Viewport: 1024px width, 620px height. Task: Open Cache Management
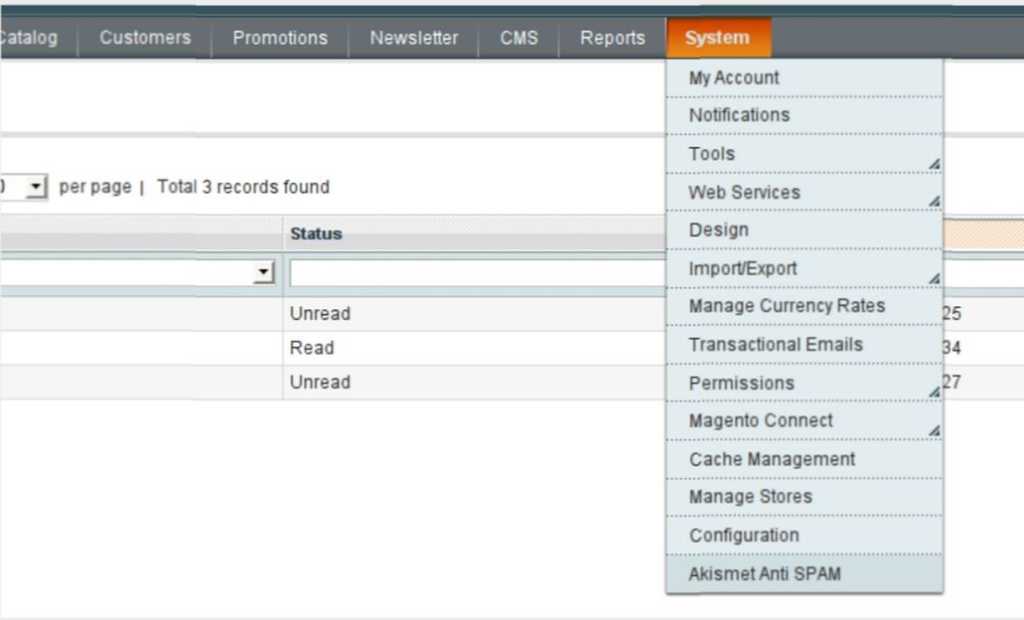coord(805,459)
